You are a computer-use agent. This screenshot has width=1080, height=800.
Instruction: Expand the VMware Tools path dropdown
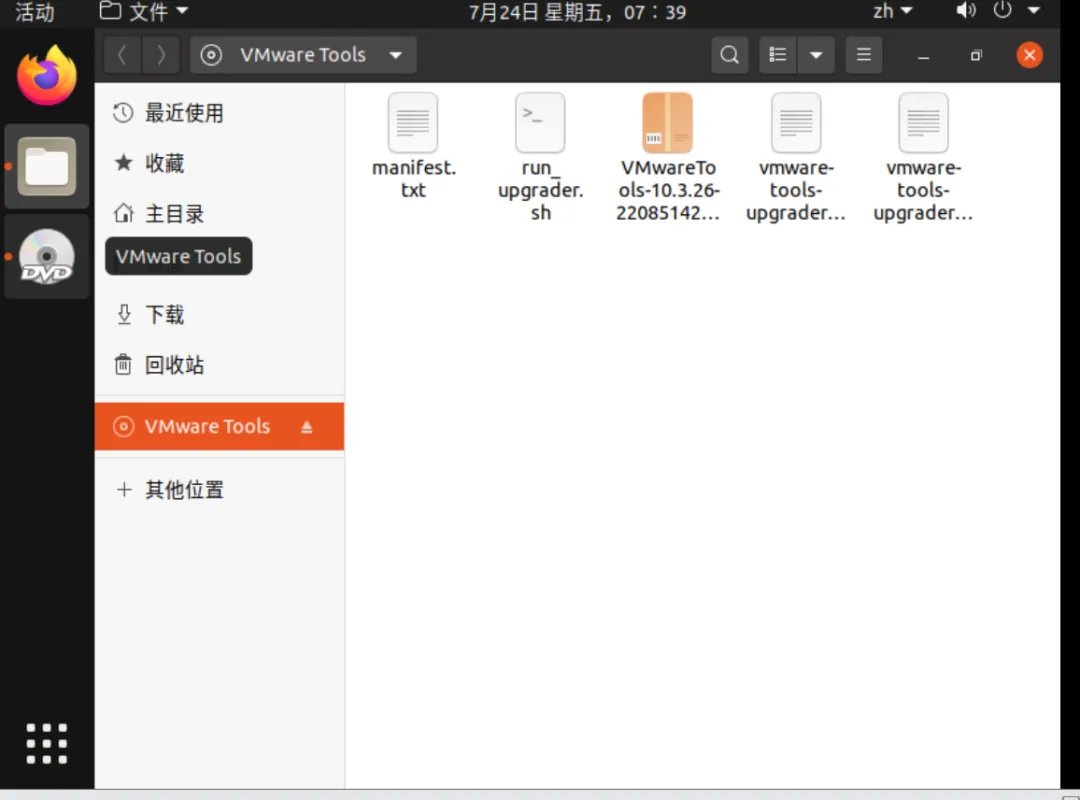395,55
